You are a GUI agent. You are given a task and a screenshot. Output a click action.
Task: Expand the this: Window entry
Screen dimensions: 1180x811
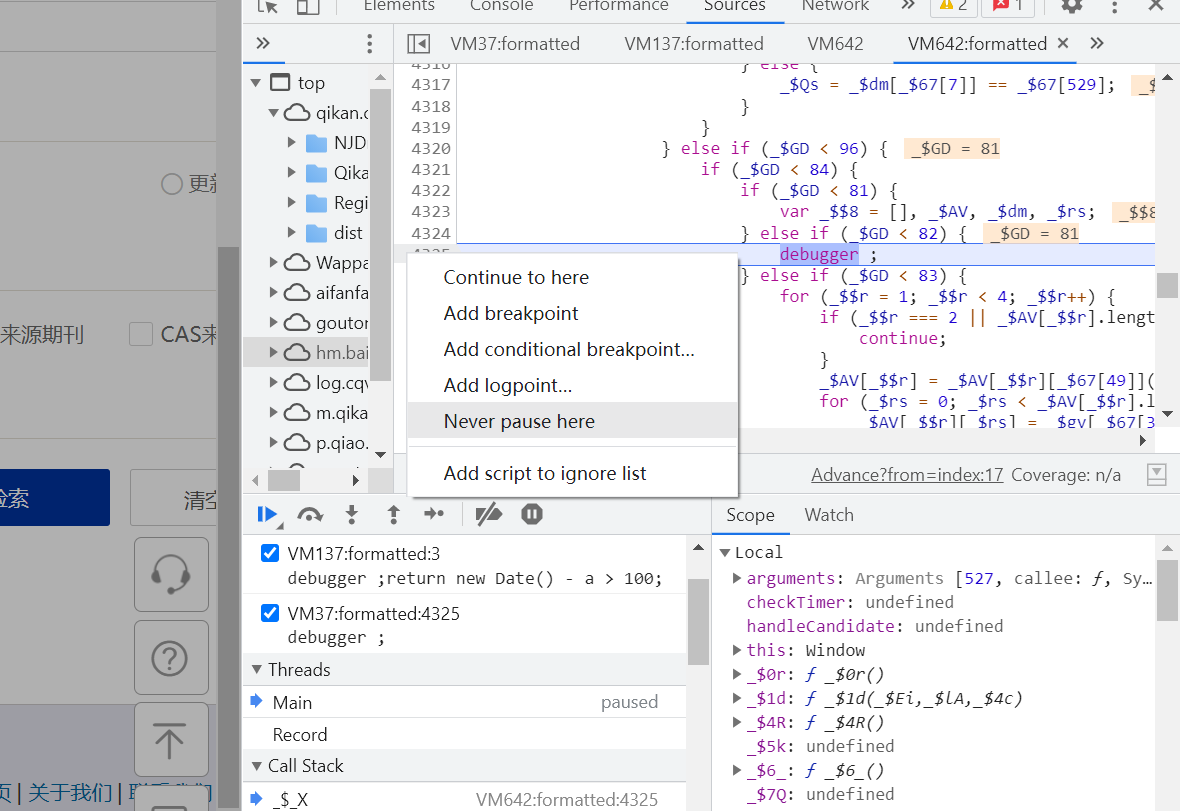tap(738, 650)
